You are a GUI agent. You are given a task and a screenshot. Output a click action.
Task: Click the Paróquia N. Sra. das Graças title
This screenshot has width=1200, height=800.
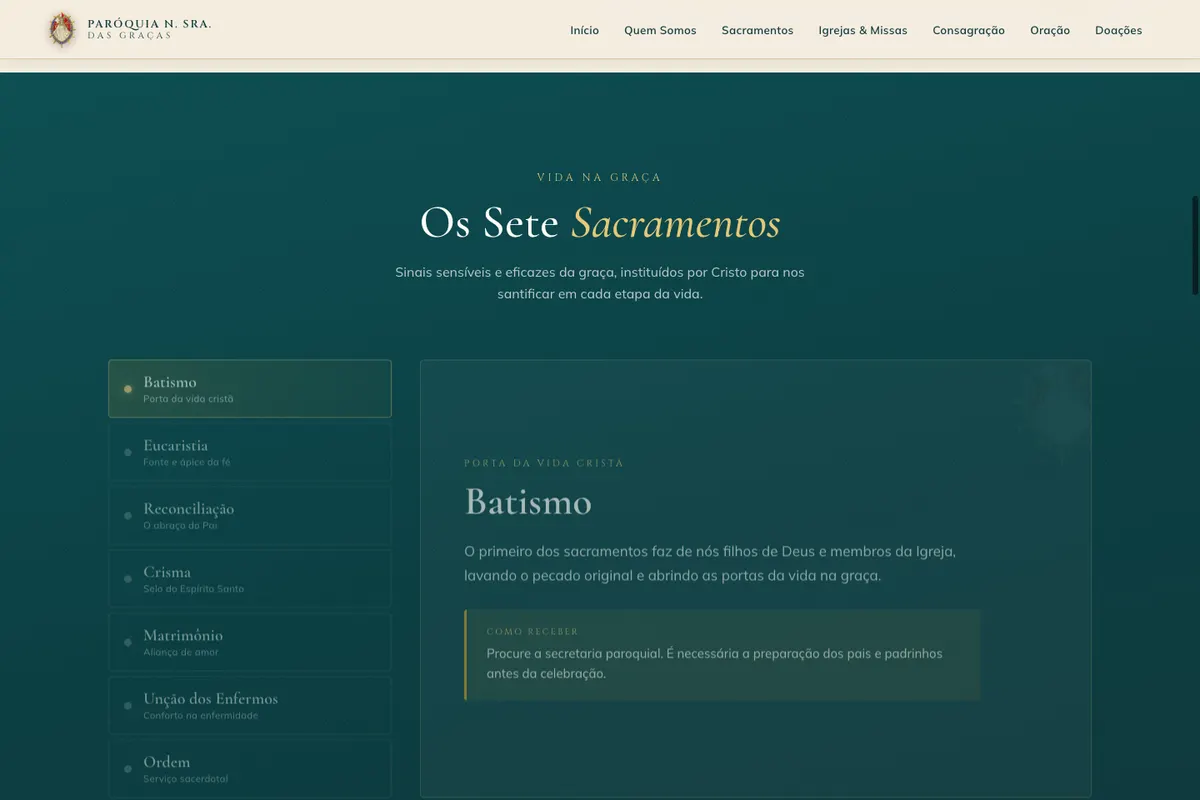(x=149, y=29)
